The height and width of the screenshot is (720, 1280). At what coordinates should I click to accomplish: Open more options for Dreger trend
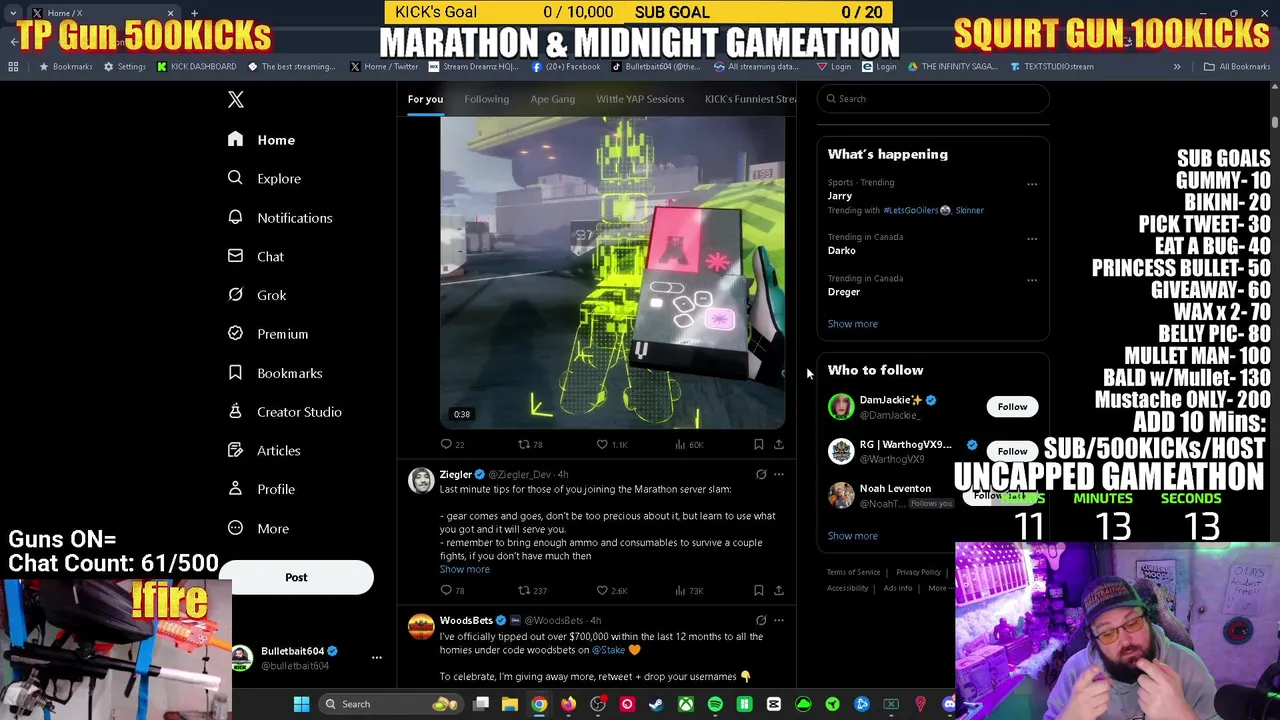[1032, 280]
